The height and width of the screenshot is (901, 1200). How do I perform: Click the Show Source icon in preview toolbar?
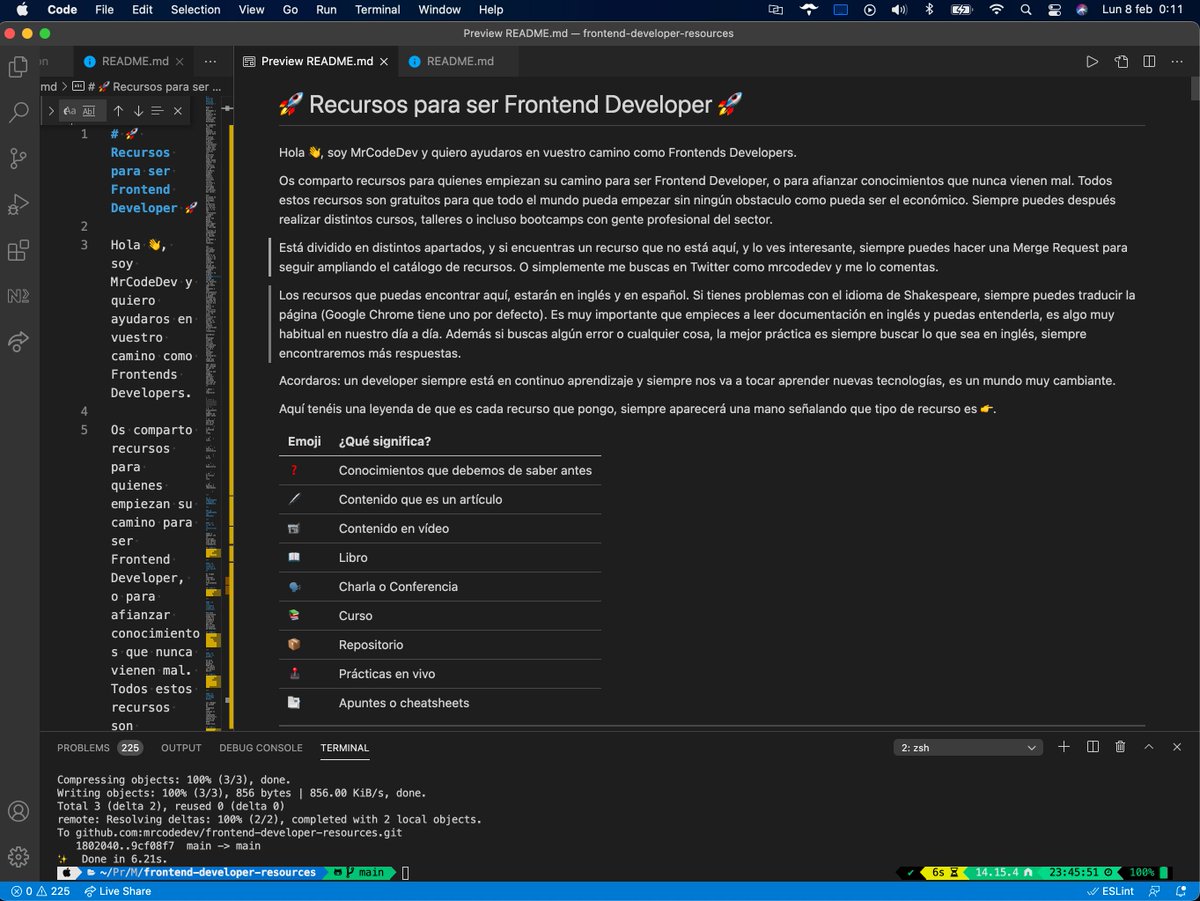pyautogui.click(x=1121, y=61)
